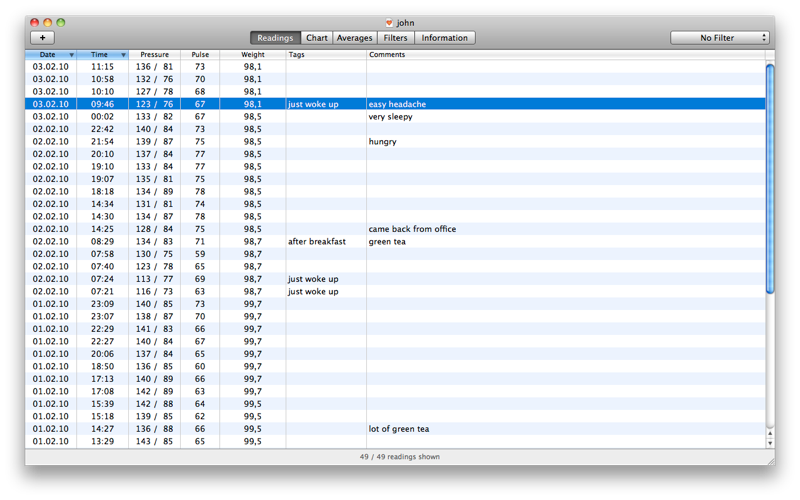Click the scrollbar down arrow
Screen dimensions: 800x500
pyautogui.click(x=770, y=443)
